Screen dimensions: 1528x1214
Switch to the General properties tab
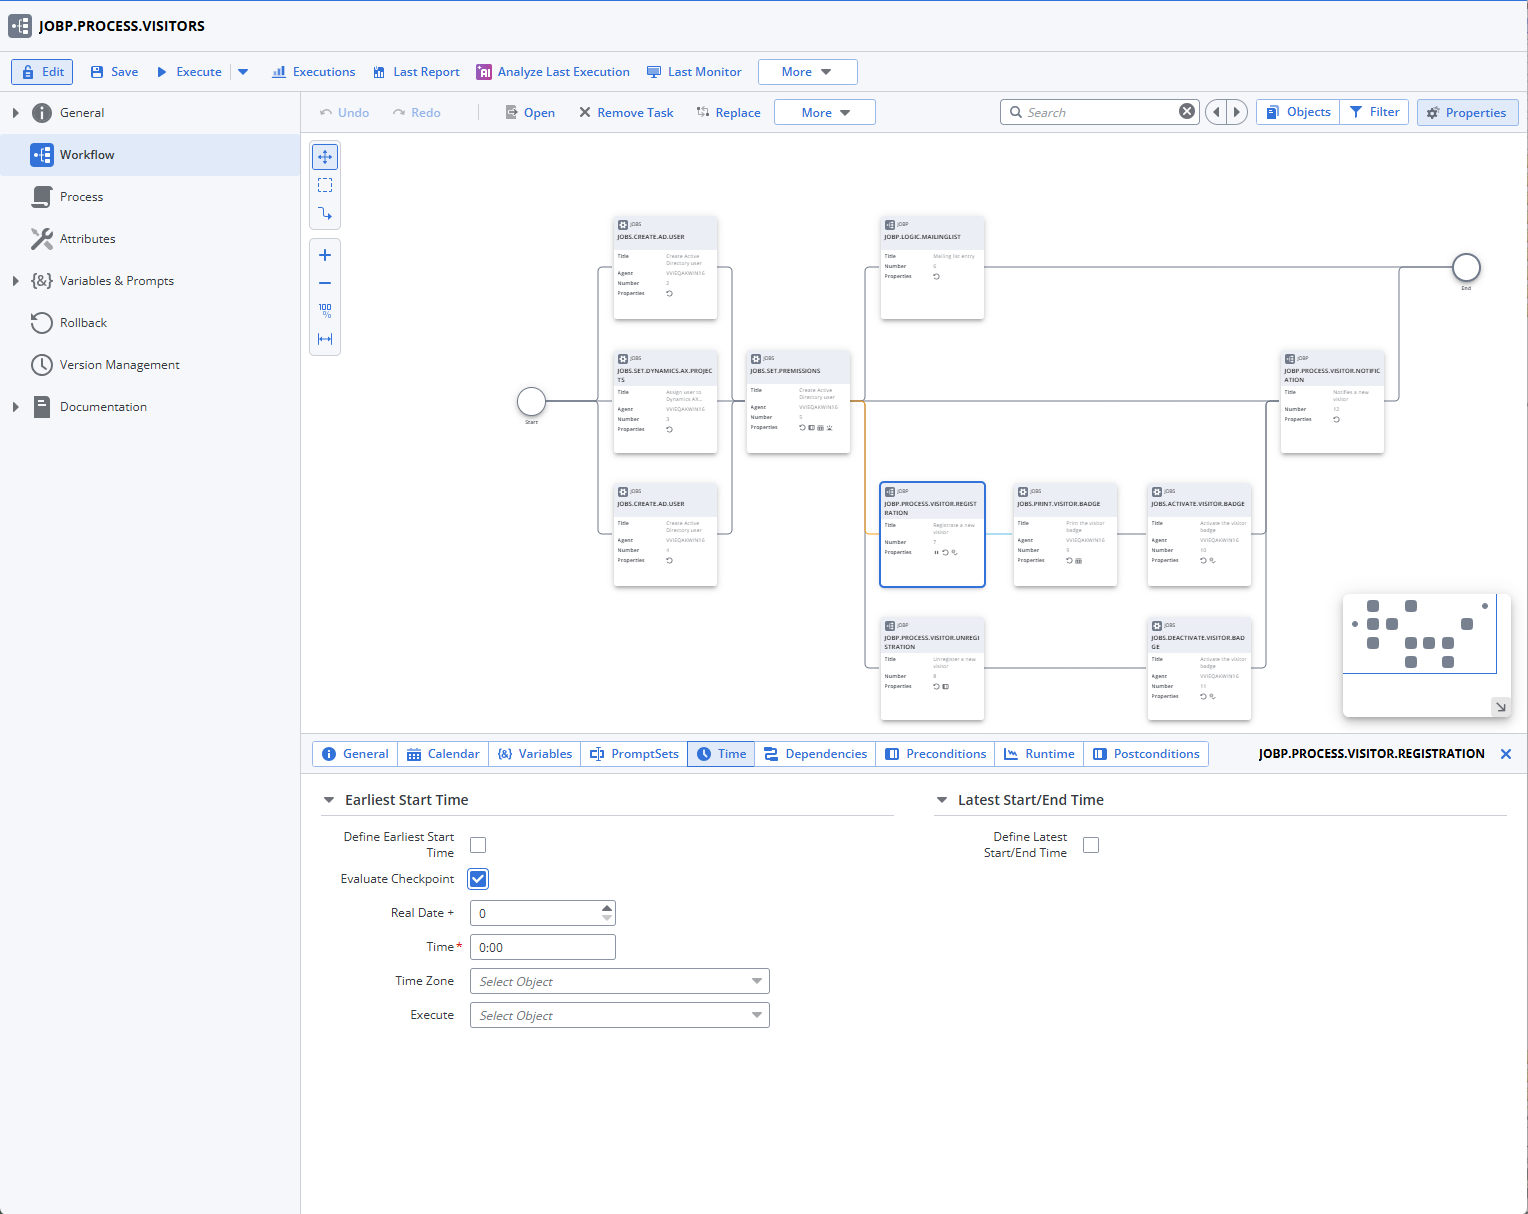pos(355,754)
